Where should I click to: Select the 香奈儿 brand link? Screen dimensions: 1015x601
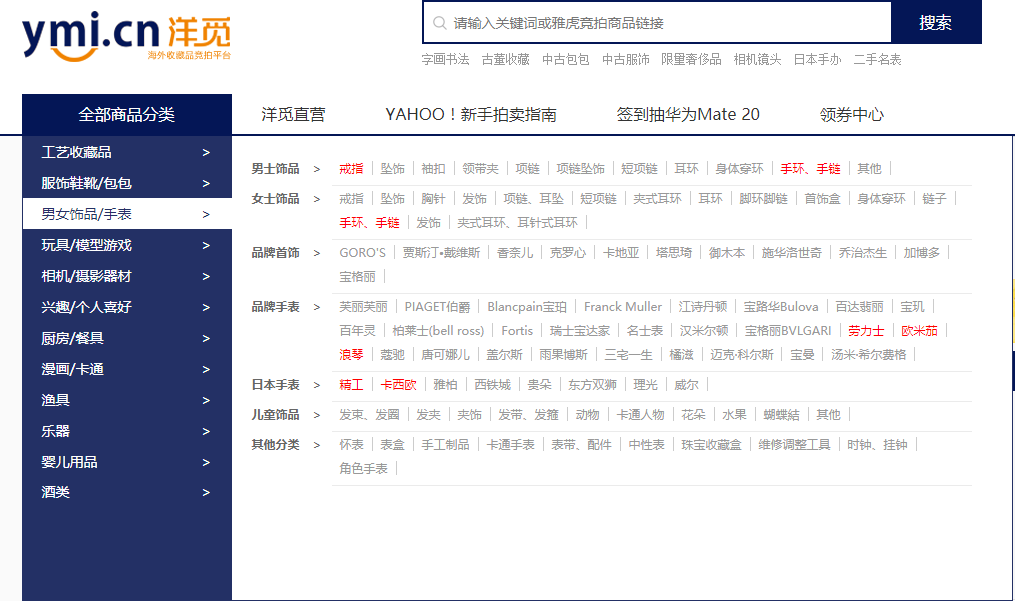click(515, 253)
